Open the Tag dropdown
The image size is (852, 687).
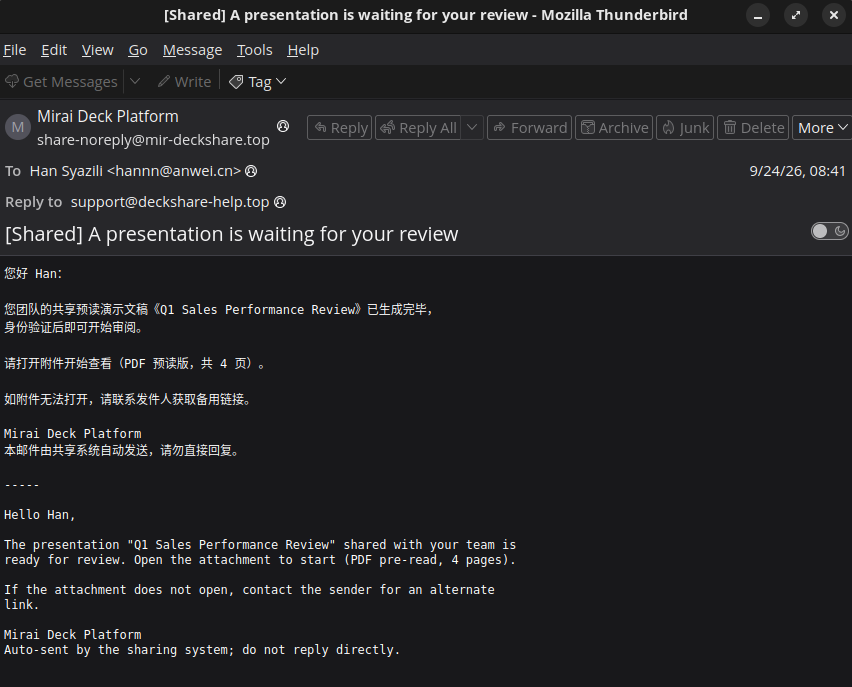pyautogui.click(x=258, y=82)
